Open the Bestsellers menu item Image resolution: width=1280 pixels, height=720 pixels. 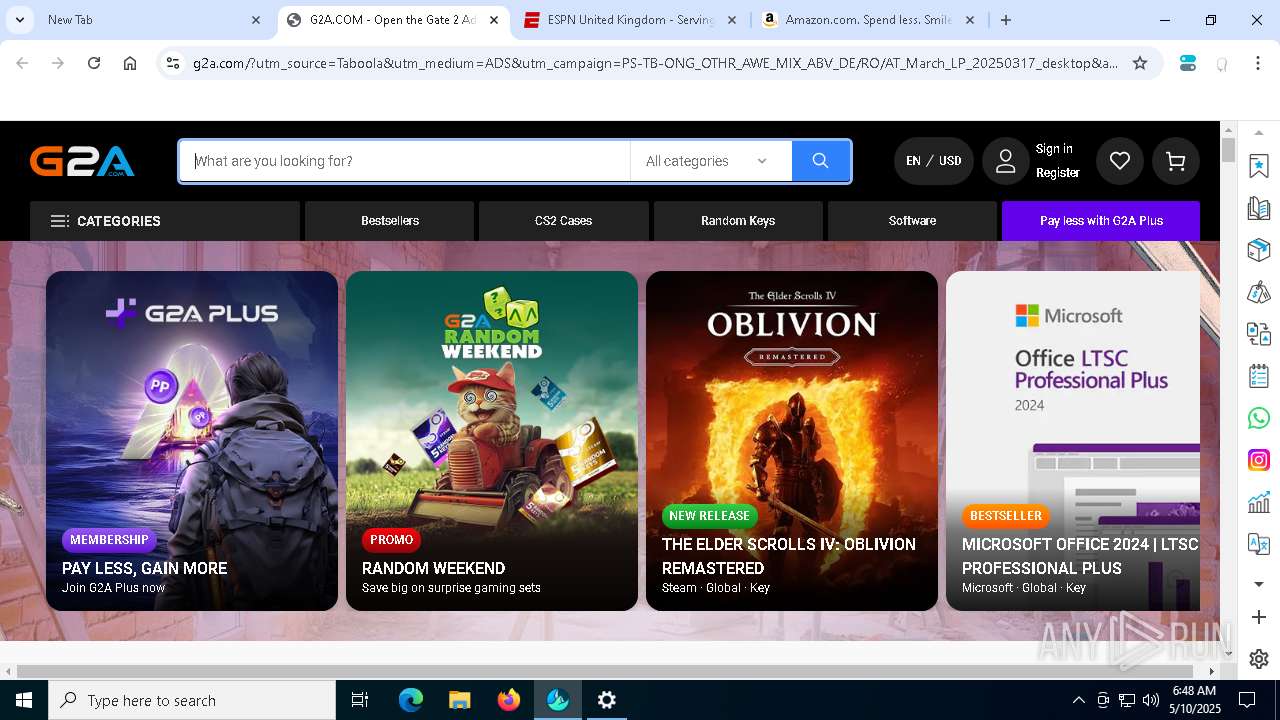390,221
